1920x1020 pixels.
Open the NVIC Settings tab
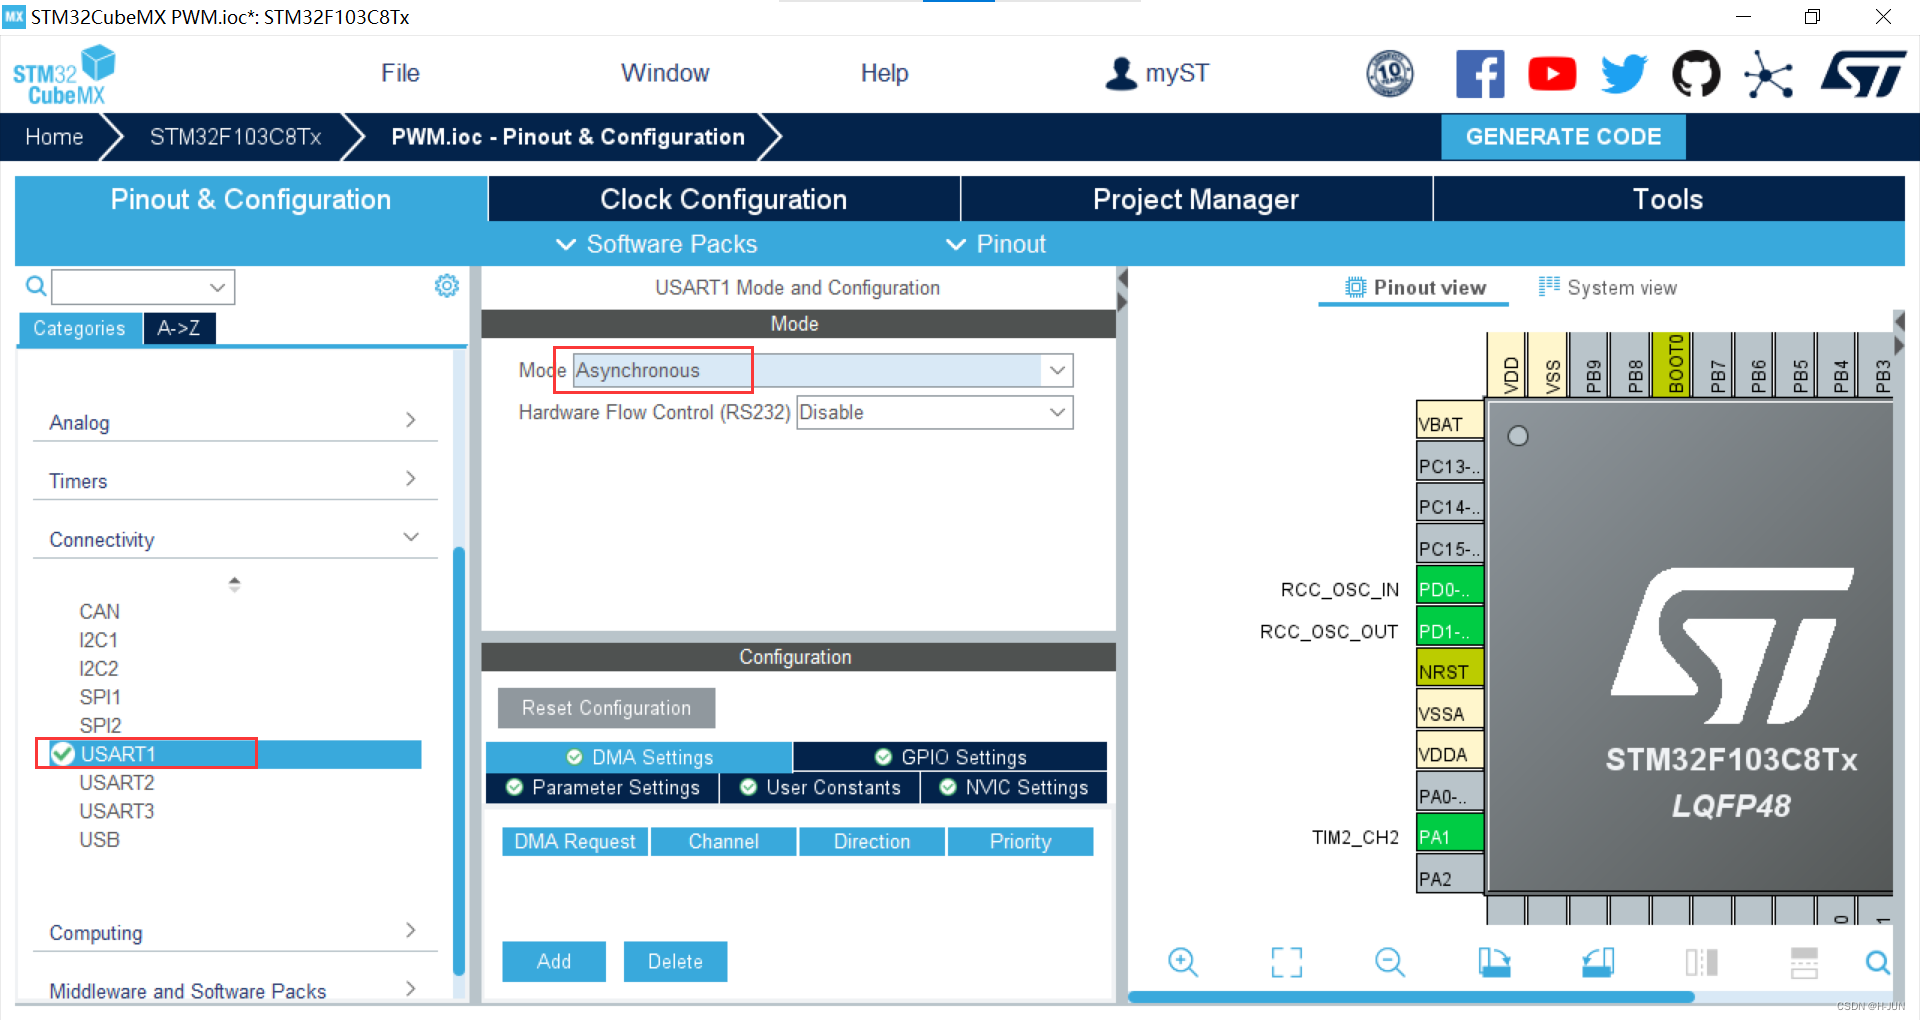click(1014, 787)
